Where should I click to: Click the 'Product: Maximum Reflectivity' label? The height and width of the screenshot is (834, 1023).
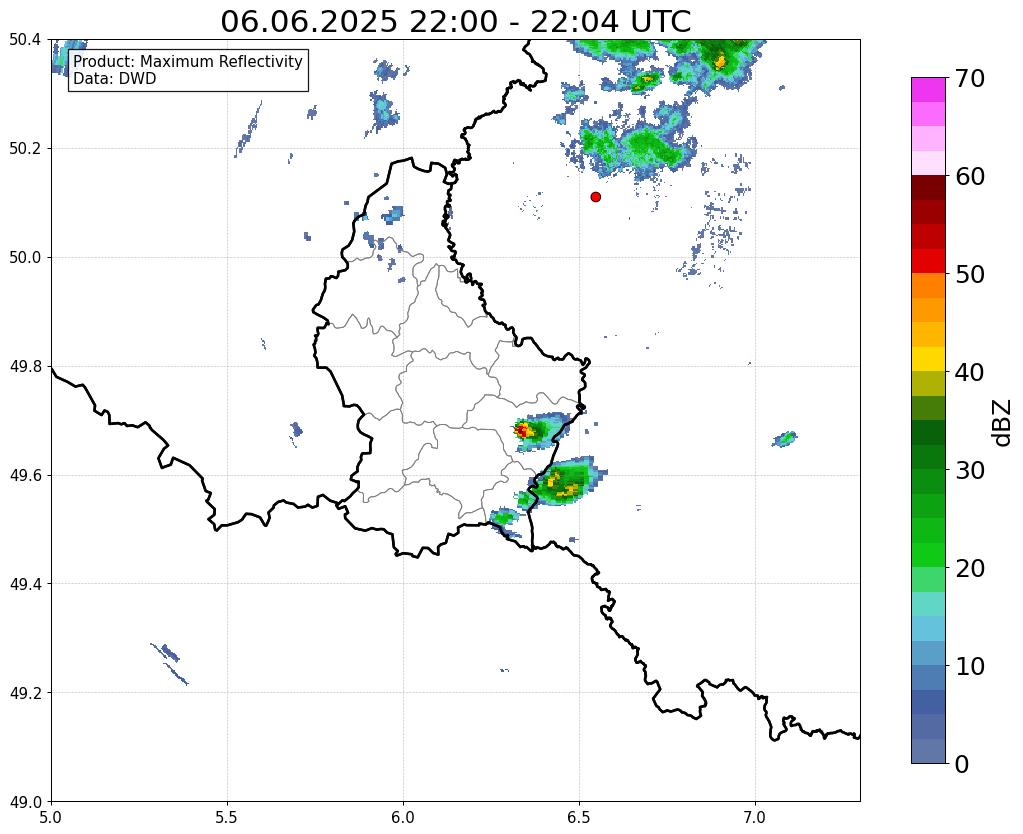point(188,61)
